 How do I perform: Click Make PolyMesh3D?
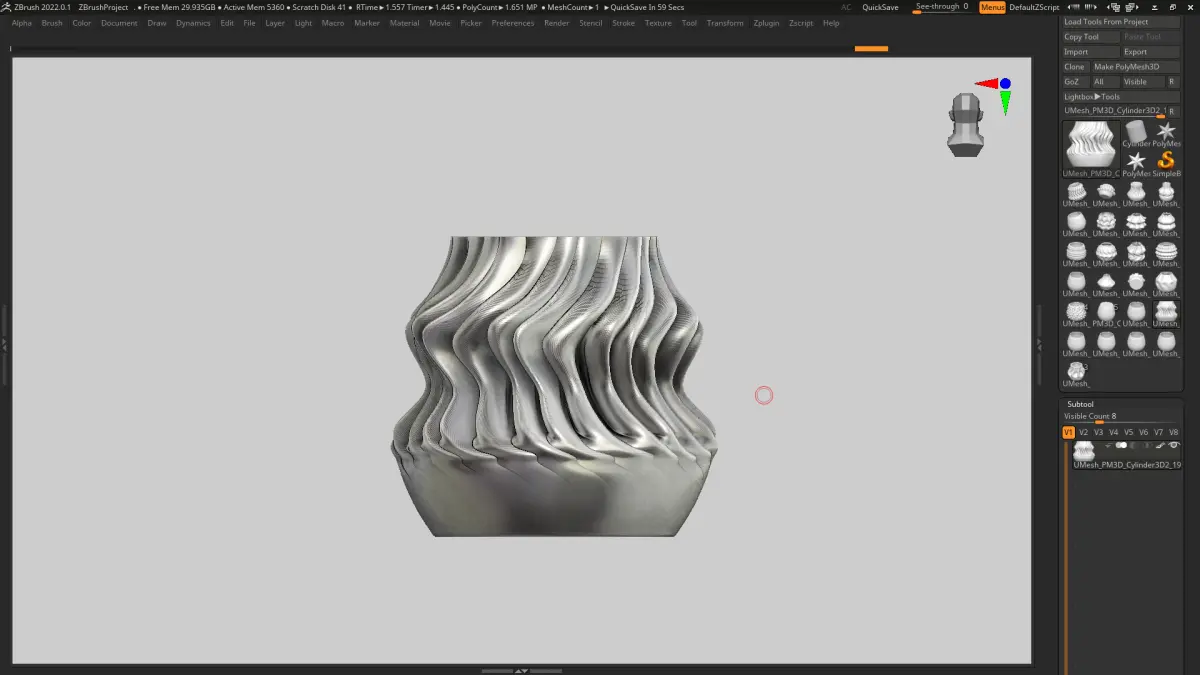pyautogui.click(x=1136, y=67)
